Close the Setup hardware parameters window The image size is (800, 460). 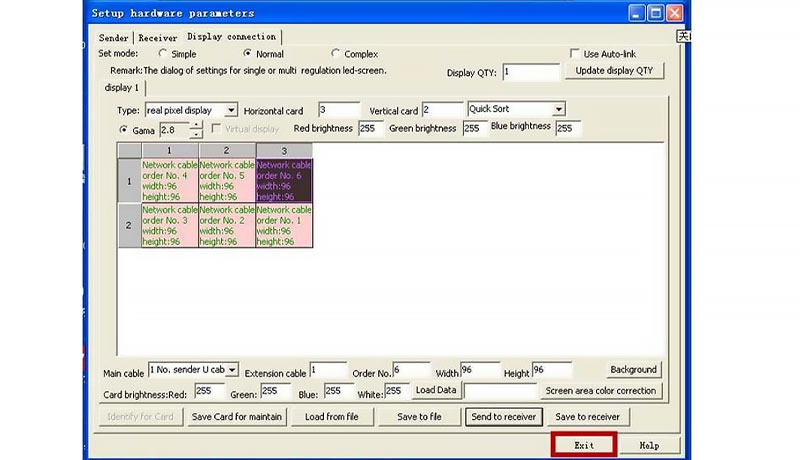[x=674, y=13]
